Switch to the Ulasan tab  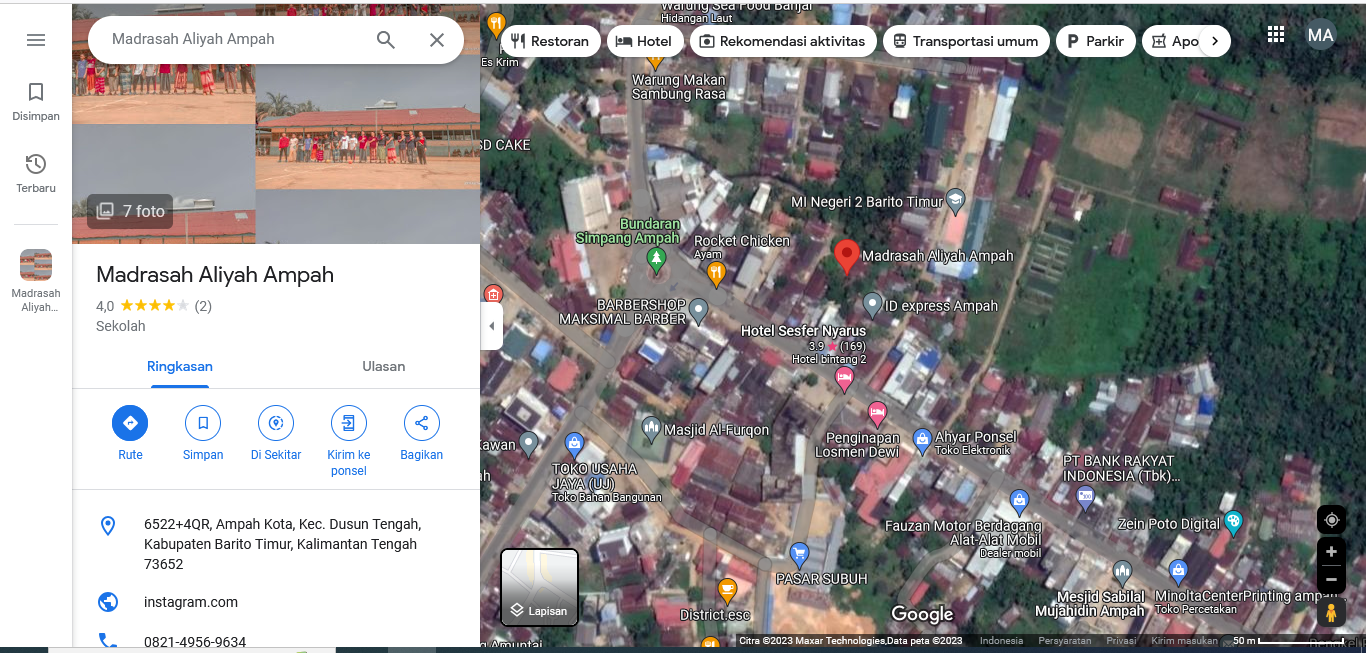384,367
